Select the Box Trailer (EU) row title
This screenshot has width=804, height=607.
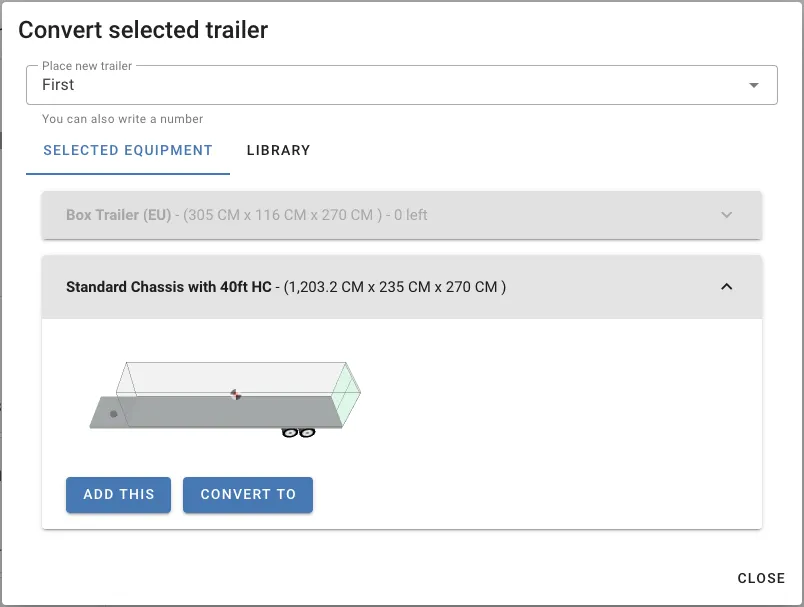(118, 215)
